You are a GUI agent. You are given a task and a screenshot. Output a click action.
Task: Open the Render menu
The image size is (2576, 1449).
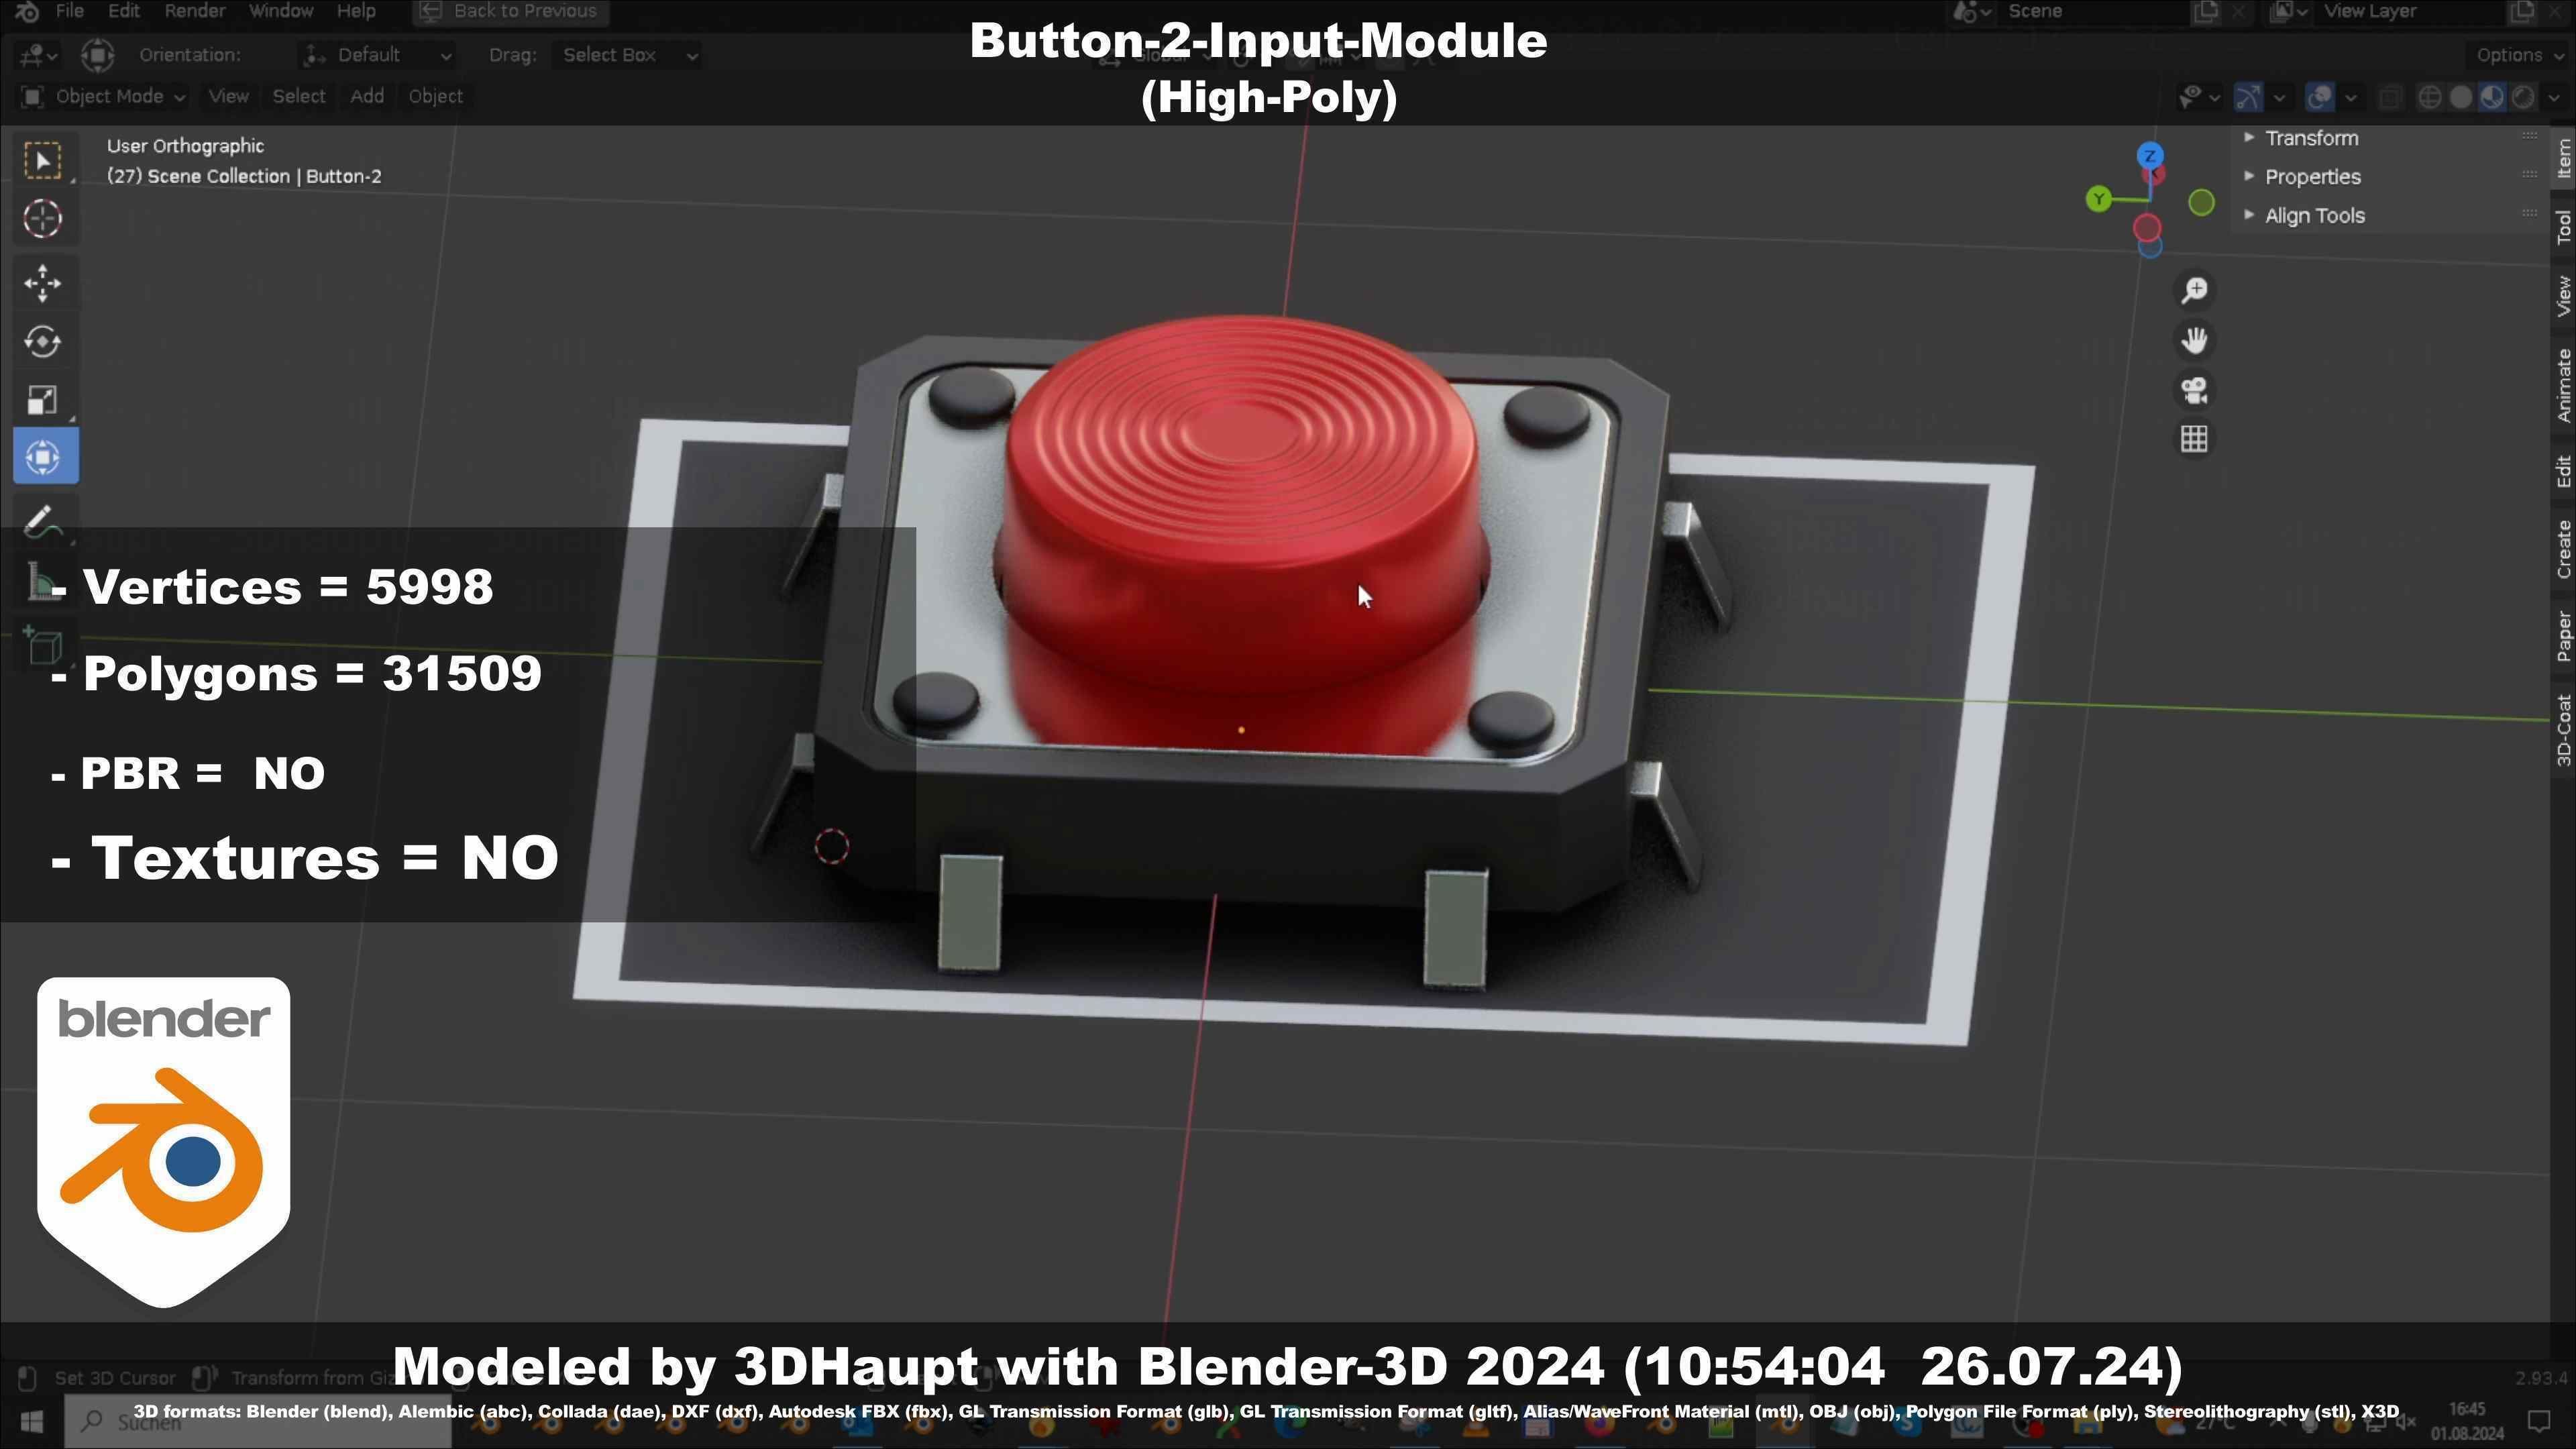coord(194,11)
